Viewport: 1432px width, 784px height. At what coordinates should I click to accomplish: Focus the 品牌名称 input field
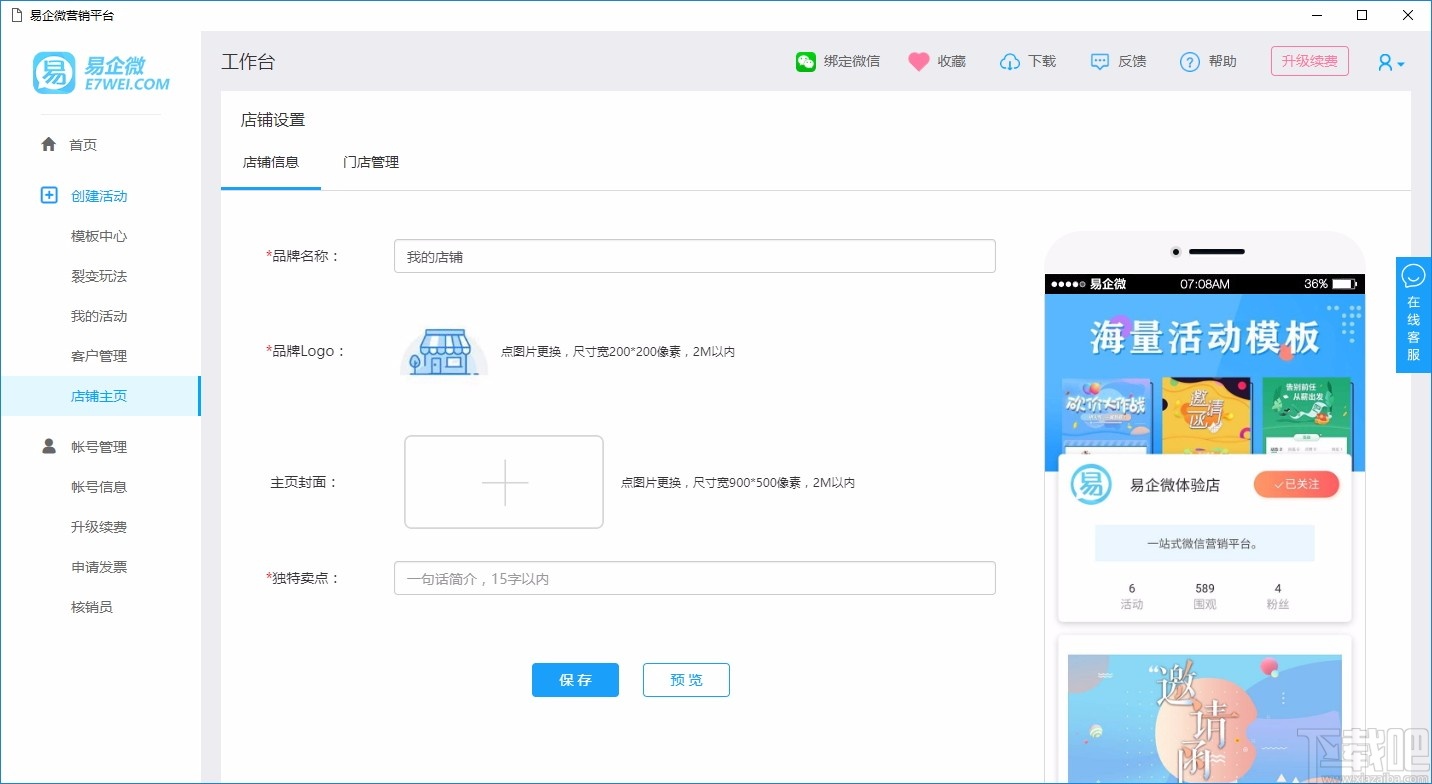pyautogui.click(x=695, y=256)
